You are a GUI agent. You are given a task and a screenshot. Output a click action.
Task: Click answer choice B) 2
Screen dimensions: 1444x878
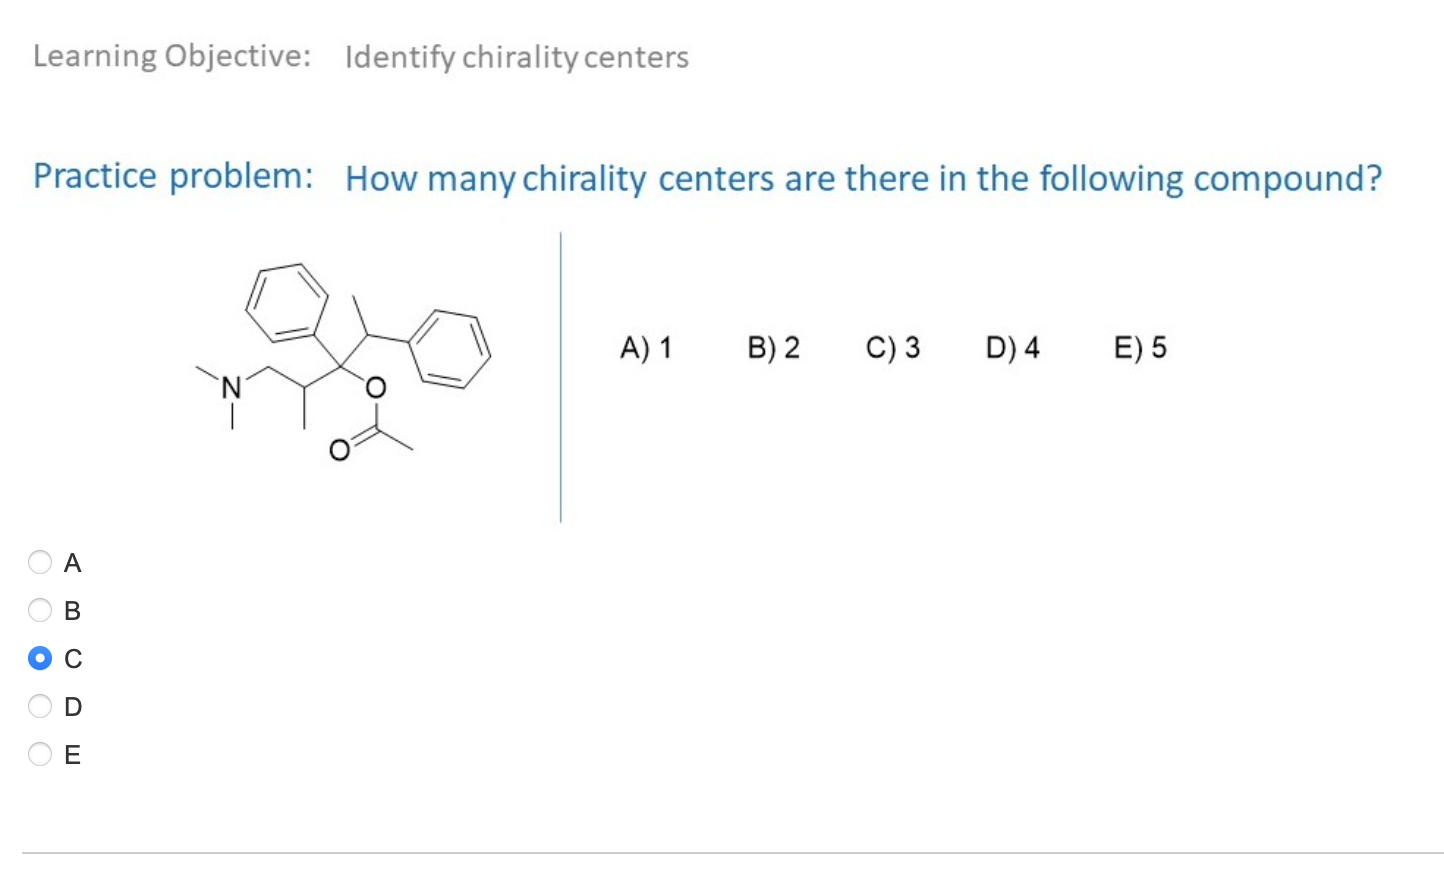(775, 348)
